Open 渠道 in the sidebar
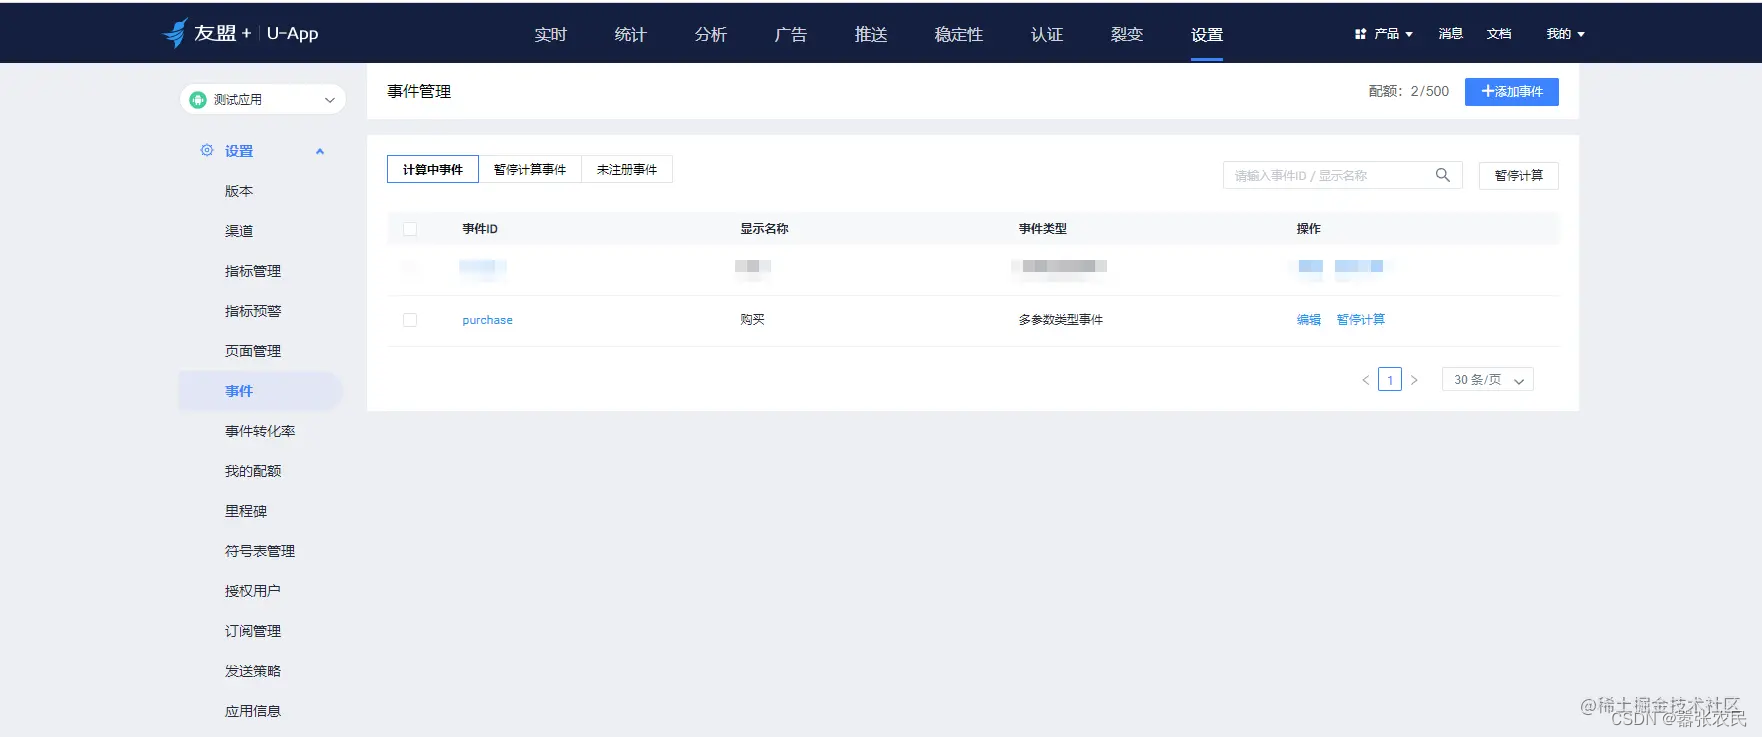 239,231
